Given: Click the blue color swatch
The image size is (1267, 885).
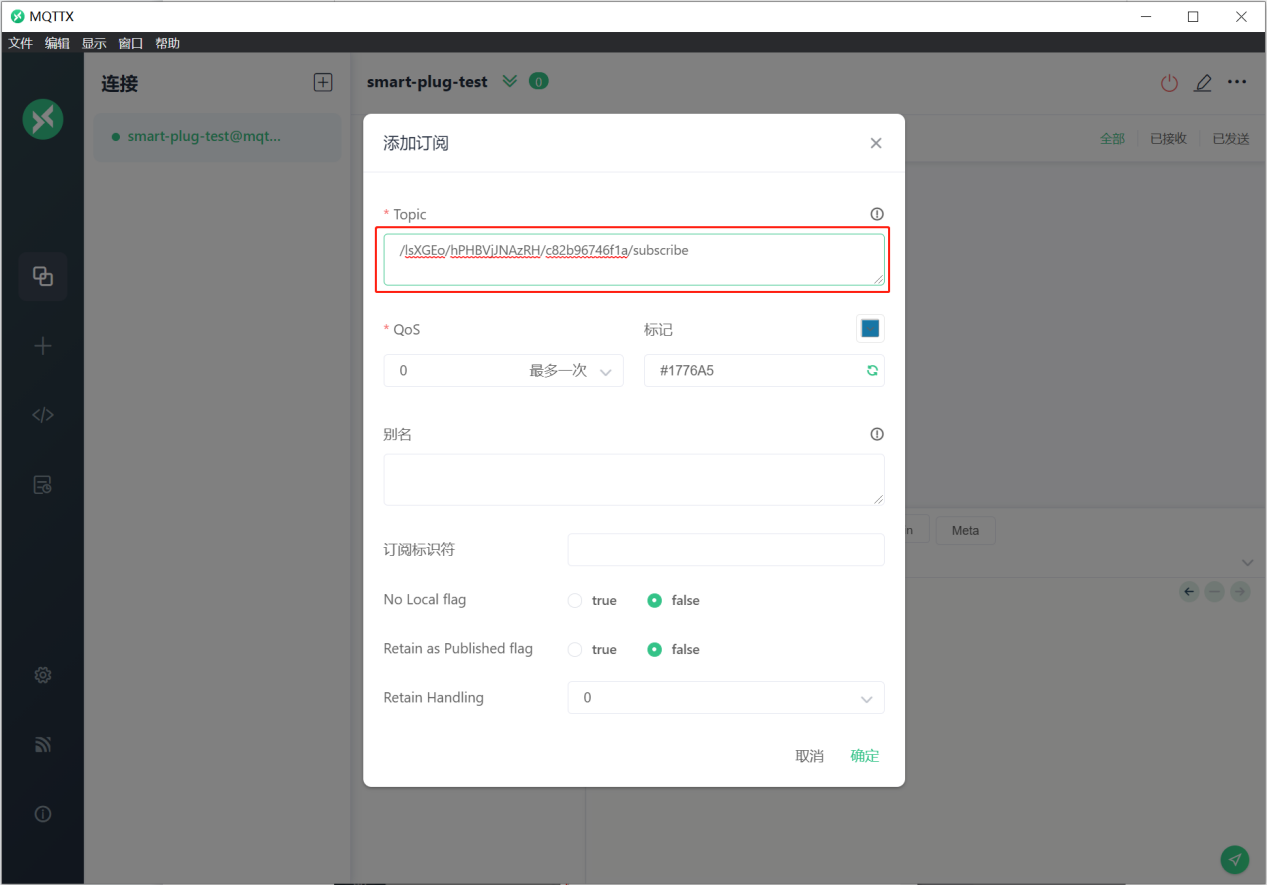Looking at the screenshot, I should click(870, 329).
